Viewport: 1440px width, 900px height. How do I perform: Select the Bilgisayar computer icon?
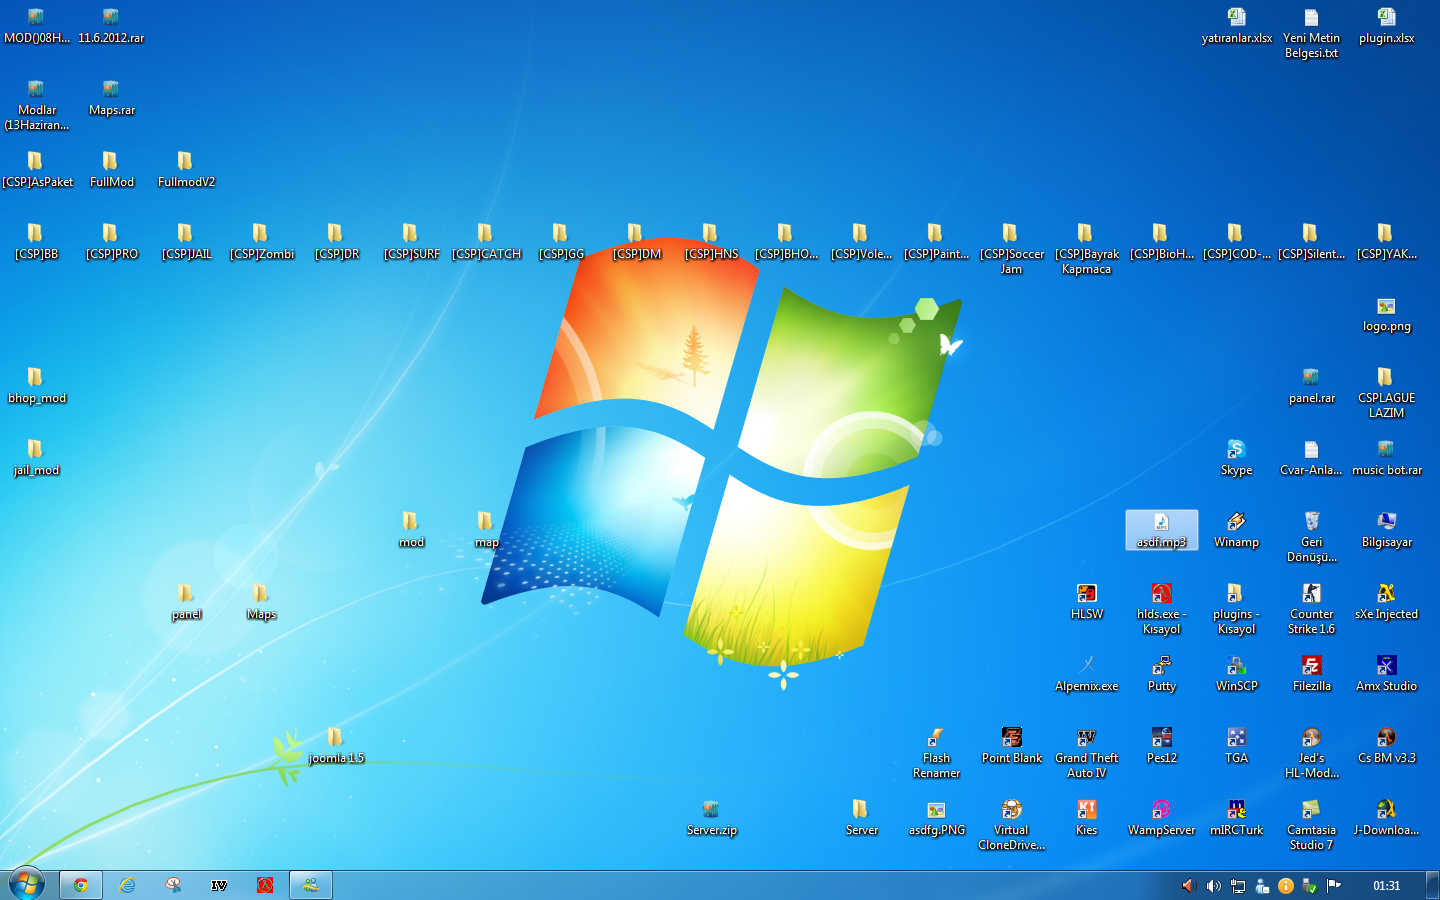coord(1387,529)
